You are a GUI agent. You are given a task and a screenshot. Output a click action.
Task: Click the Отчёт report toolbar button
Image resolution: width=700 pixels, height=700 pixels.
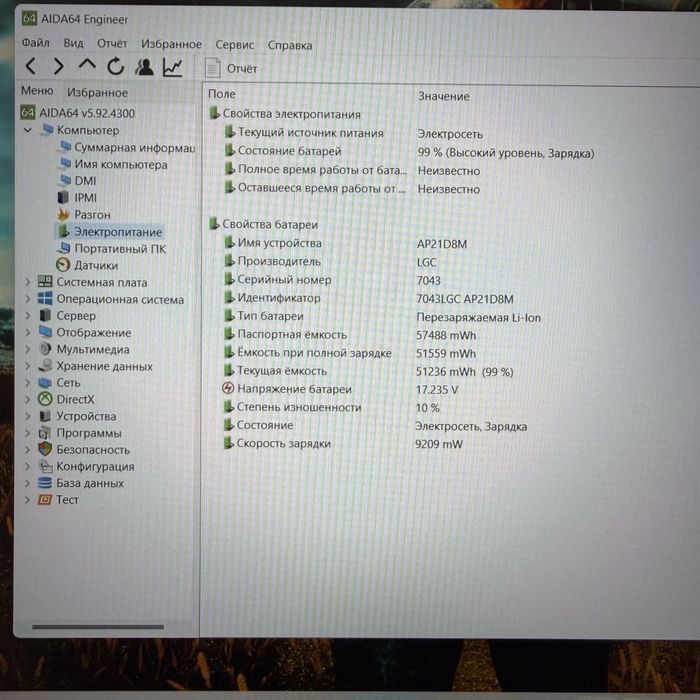click(x=231, y=68)
